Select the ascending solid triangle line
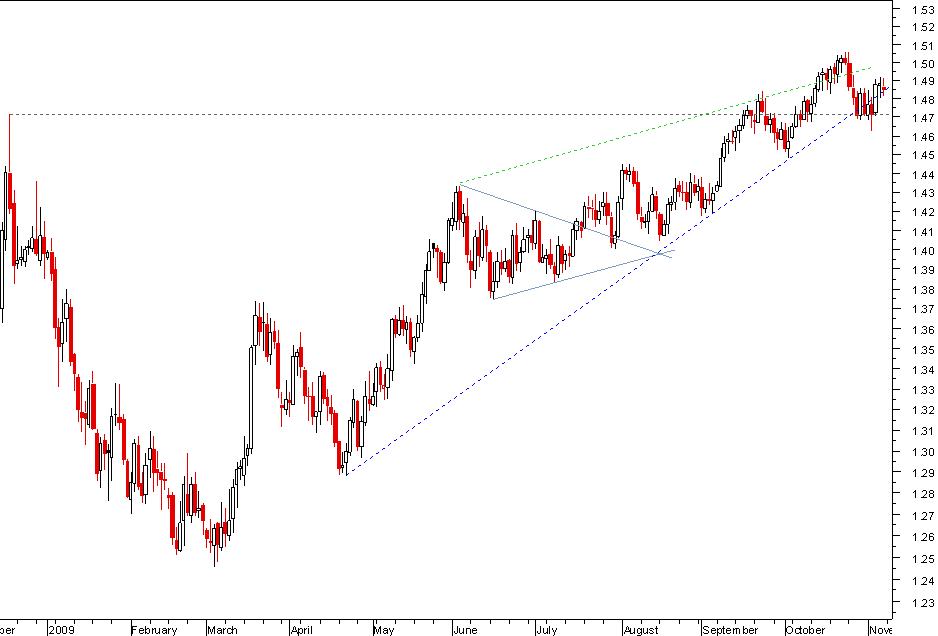 (x=583, y=275)
